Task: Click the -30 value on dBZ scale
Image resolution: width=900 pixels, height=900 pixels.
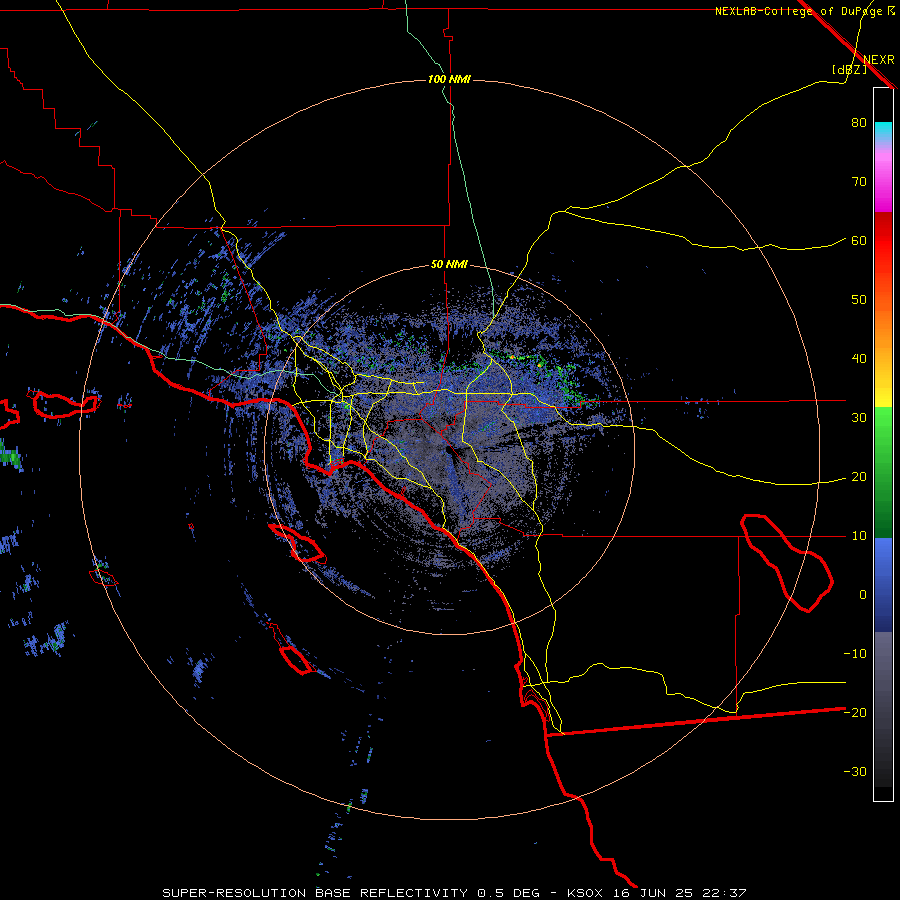Action: click(855, 772)
